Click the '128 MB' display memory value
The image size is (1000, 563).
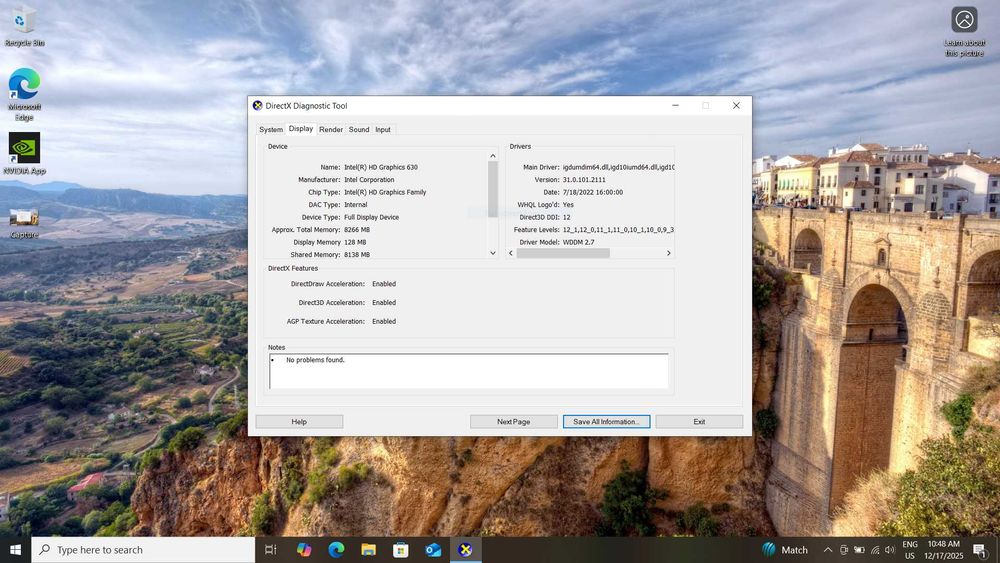coord(355,242)
